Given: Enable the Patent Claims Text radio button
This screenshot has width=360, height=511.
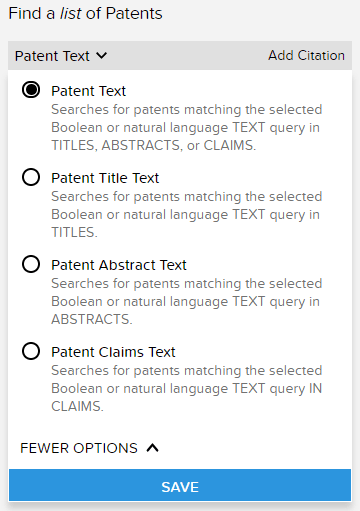Looking at the screenshot, I should coord(31,351).
